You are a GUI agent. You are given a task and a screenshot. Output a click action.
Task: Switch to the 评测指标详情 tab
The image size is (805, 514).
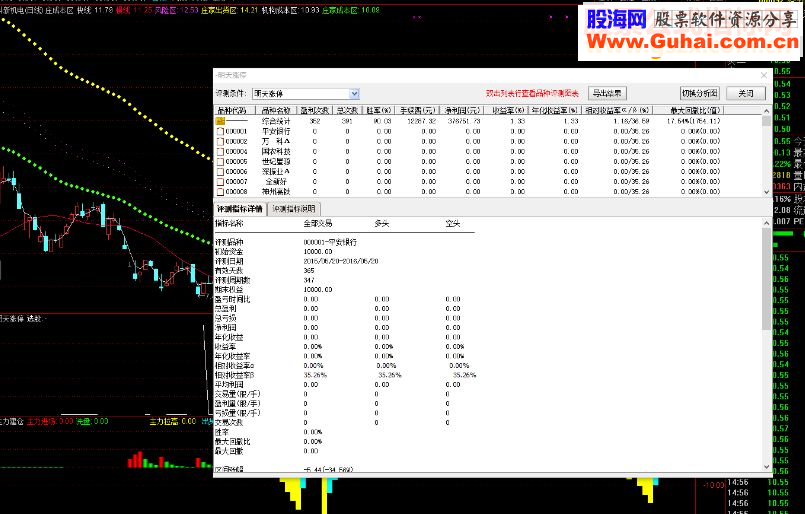click(240, 209)
